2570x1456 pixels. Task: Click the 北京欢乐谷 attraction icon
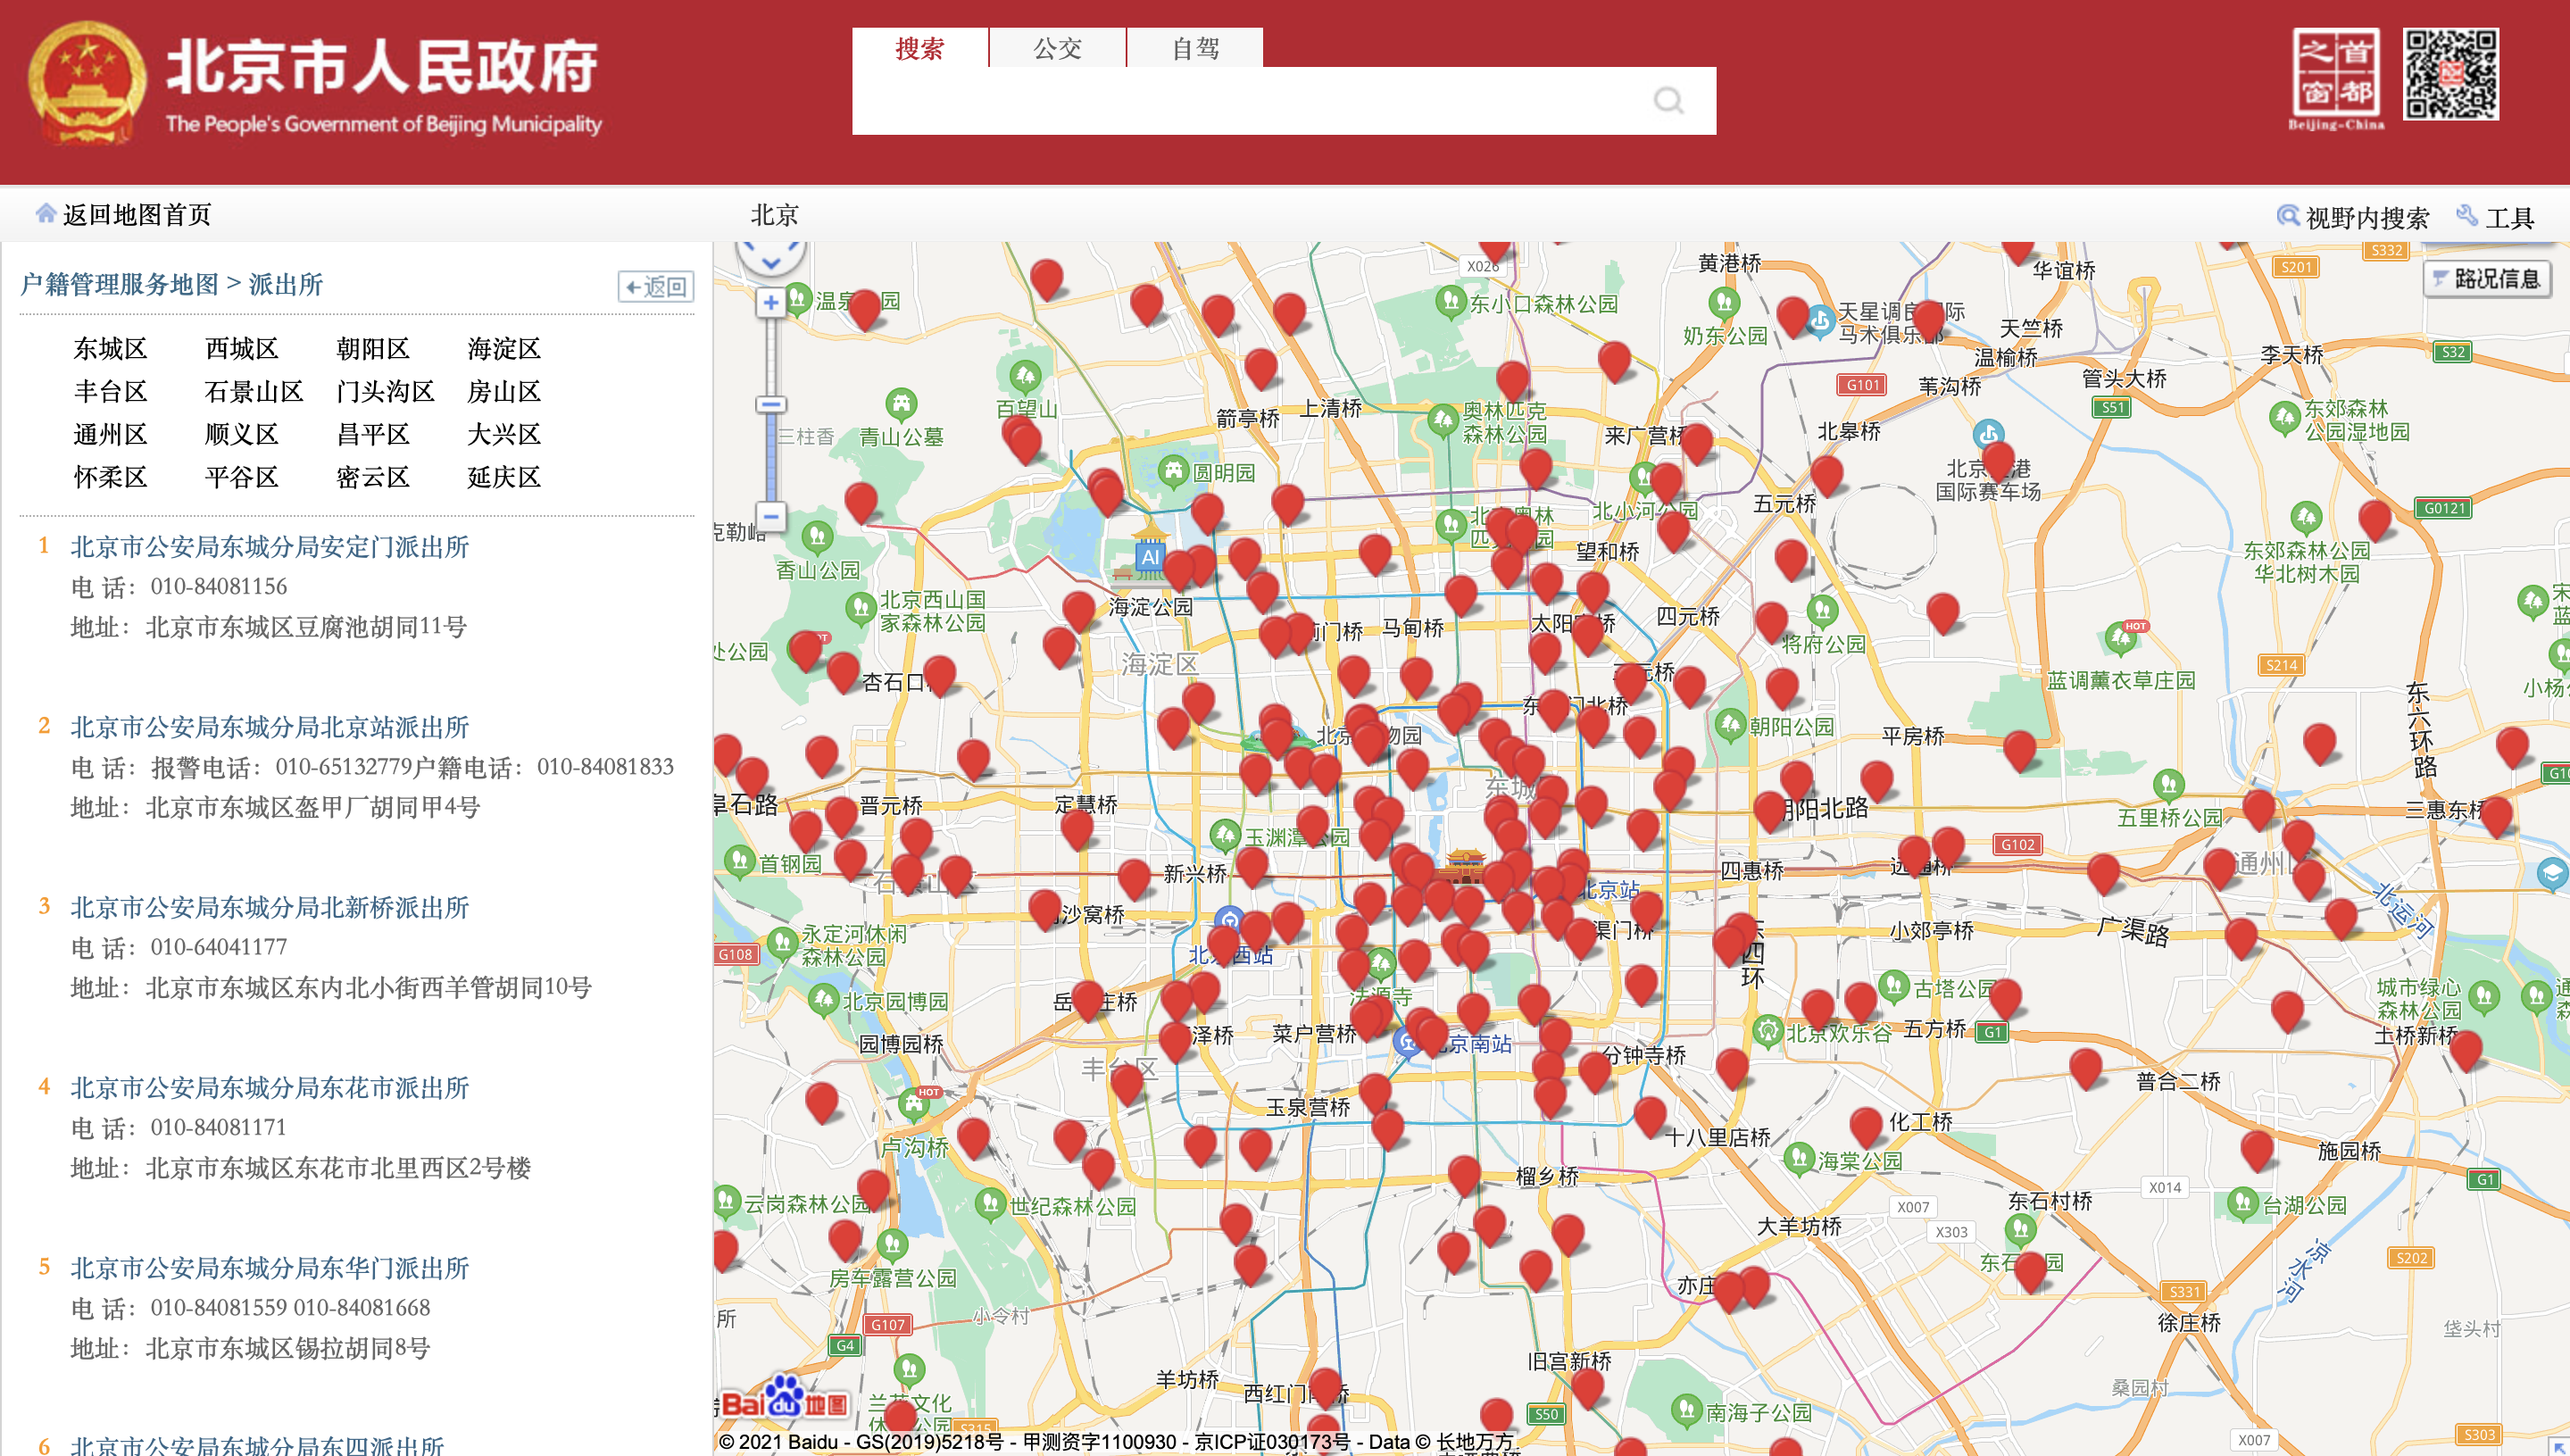coord(1768,1031)
